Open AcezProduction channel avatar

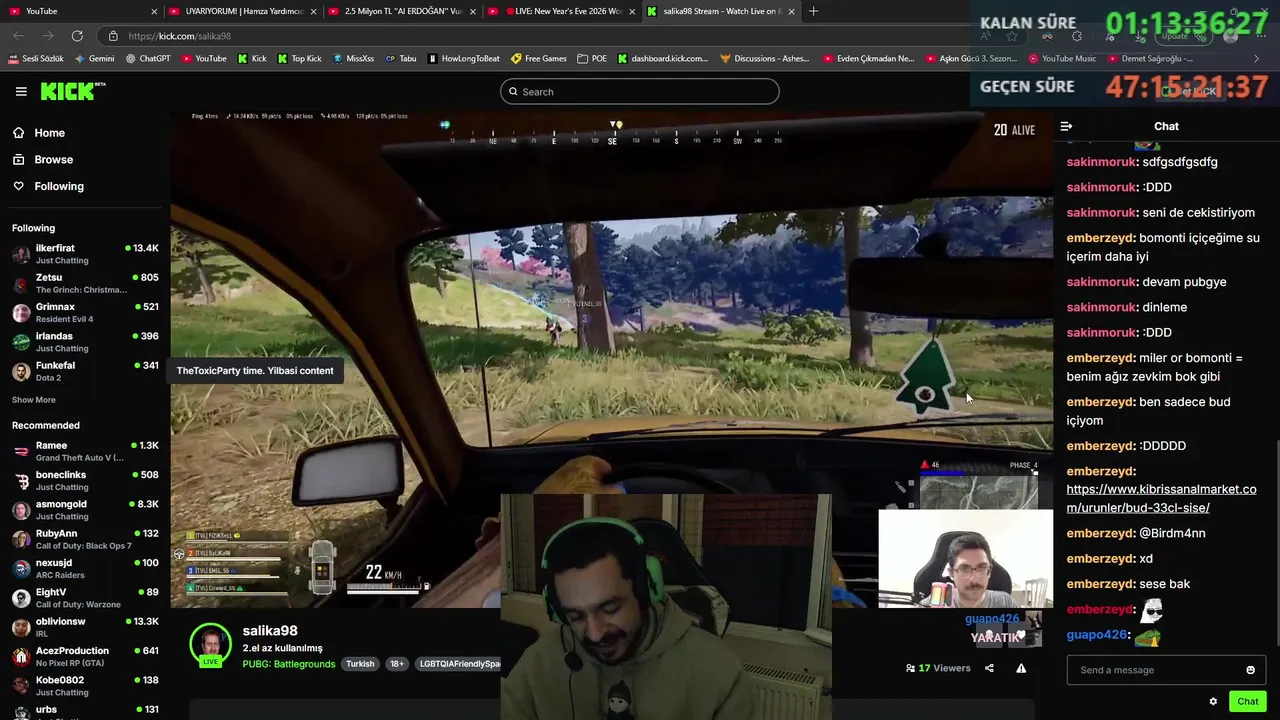pyautogui.click(x=21, y=657)
